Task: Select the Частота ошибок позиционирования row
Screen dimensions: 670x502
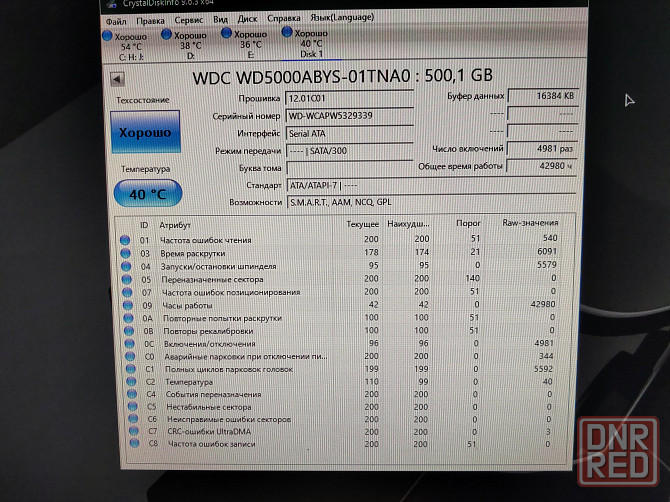Action: (x=340, y=292)
